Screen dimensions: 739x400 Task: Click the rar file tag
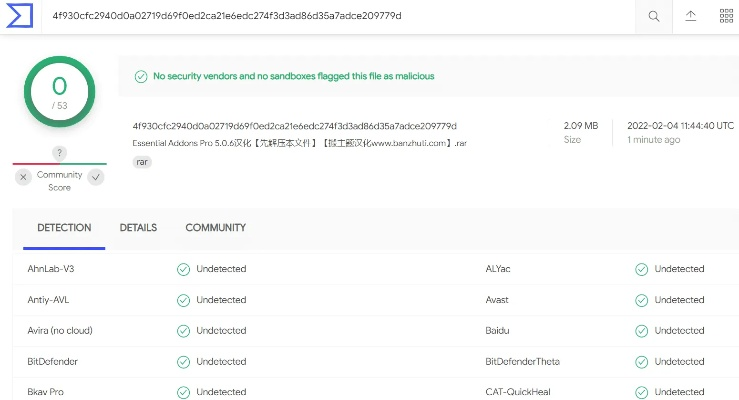(x=143, y=161)
